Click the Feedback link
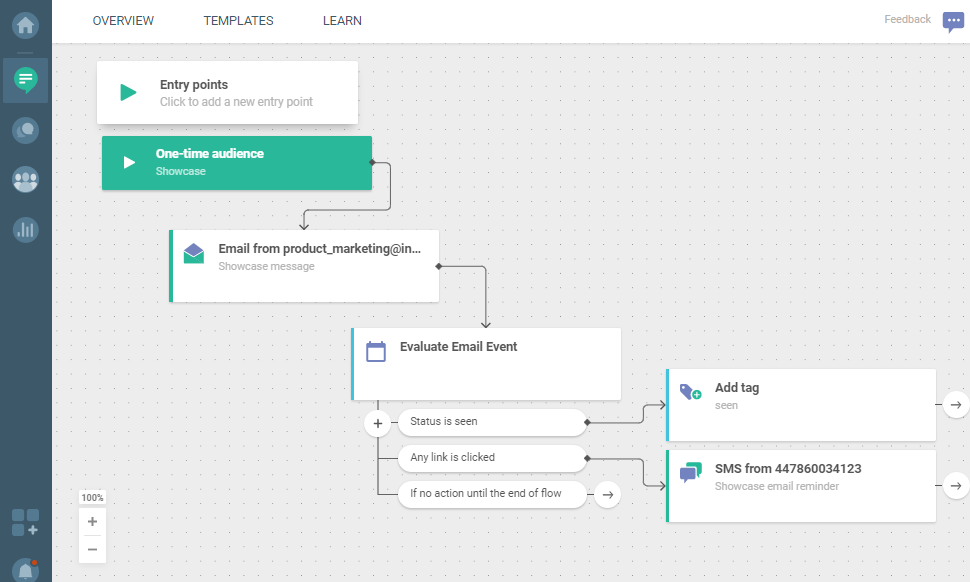Image resolution: width=970 pixels, height=582 pixels. tap(907, 20)
